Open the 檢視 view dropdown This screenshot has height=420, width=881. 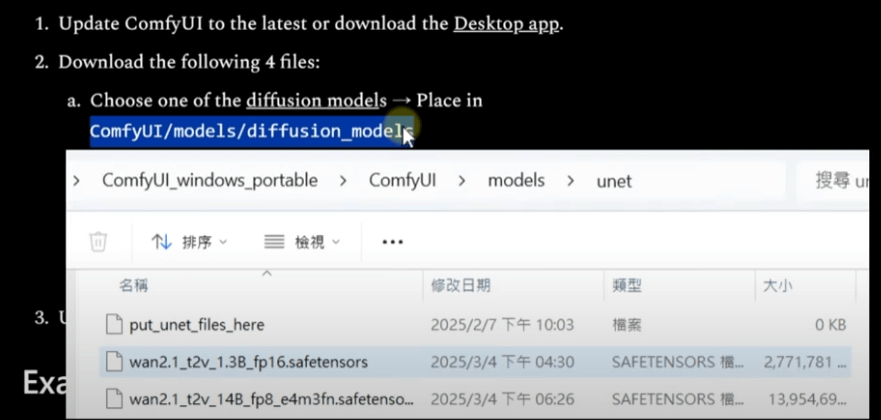(x=302, y=242)
